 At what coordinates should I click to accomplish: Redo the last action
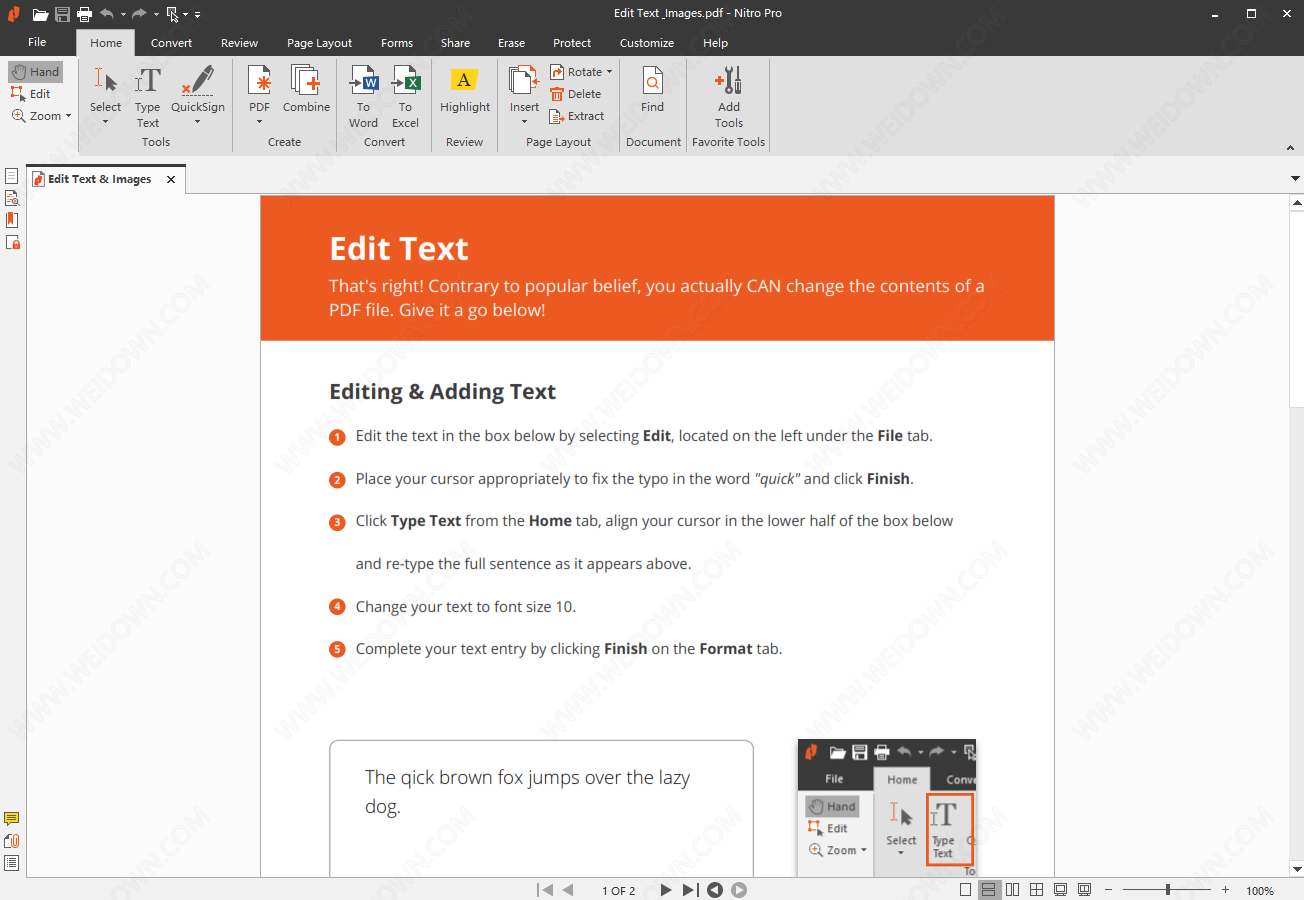[139, 14]
